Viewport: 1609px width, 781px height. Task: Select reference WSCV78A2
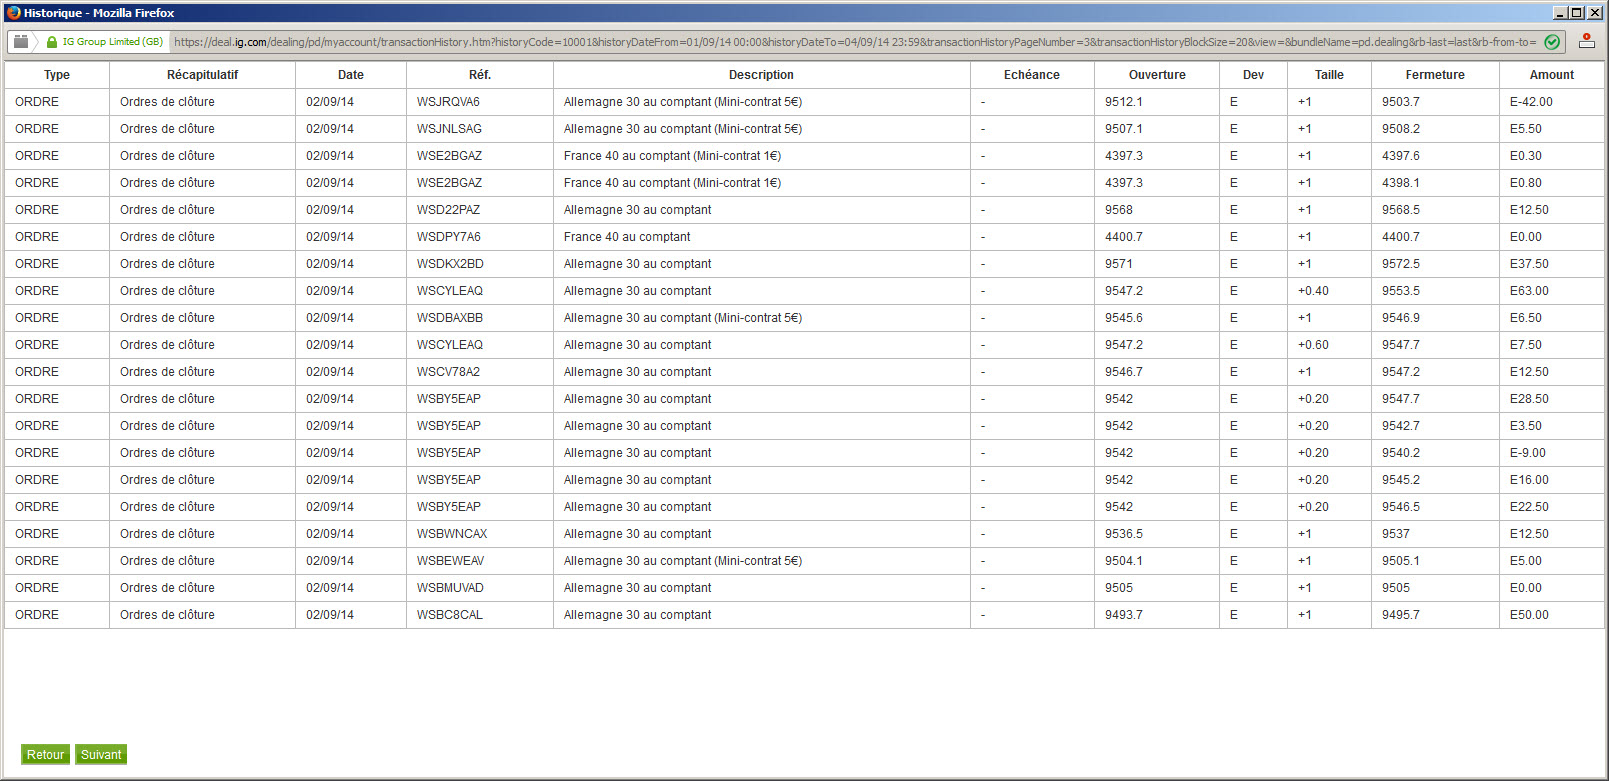(x=448, y=372)
